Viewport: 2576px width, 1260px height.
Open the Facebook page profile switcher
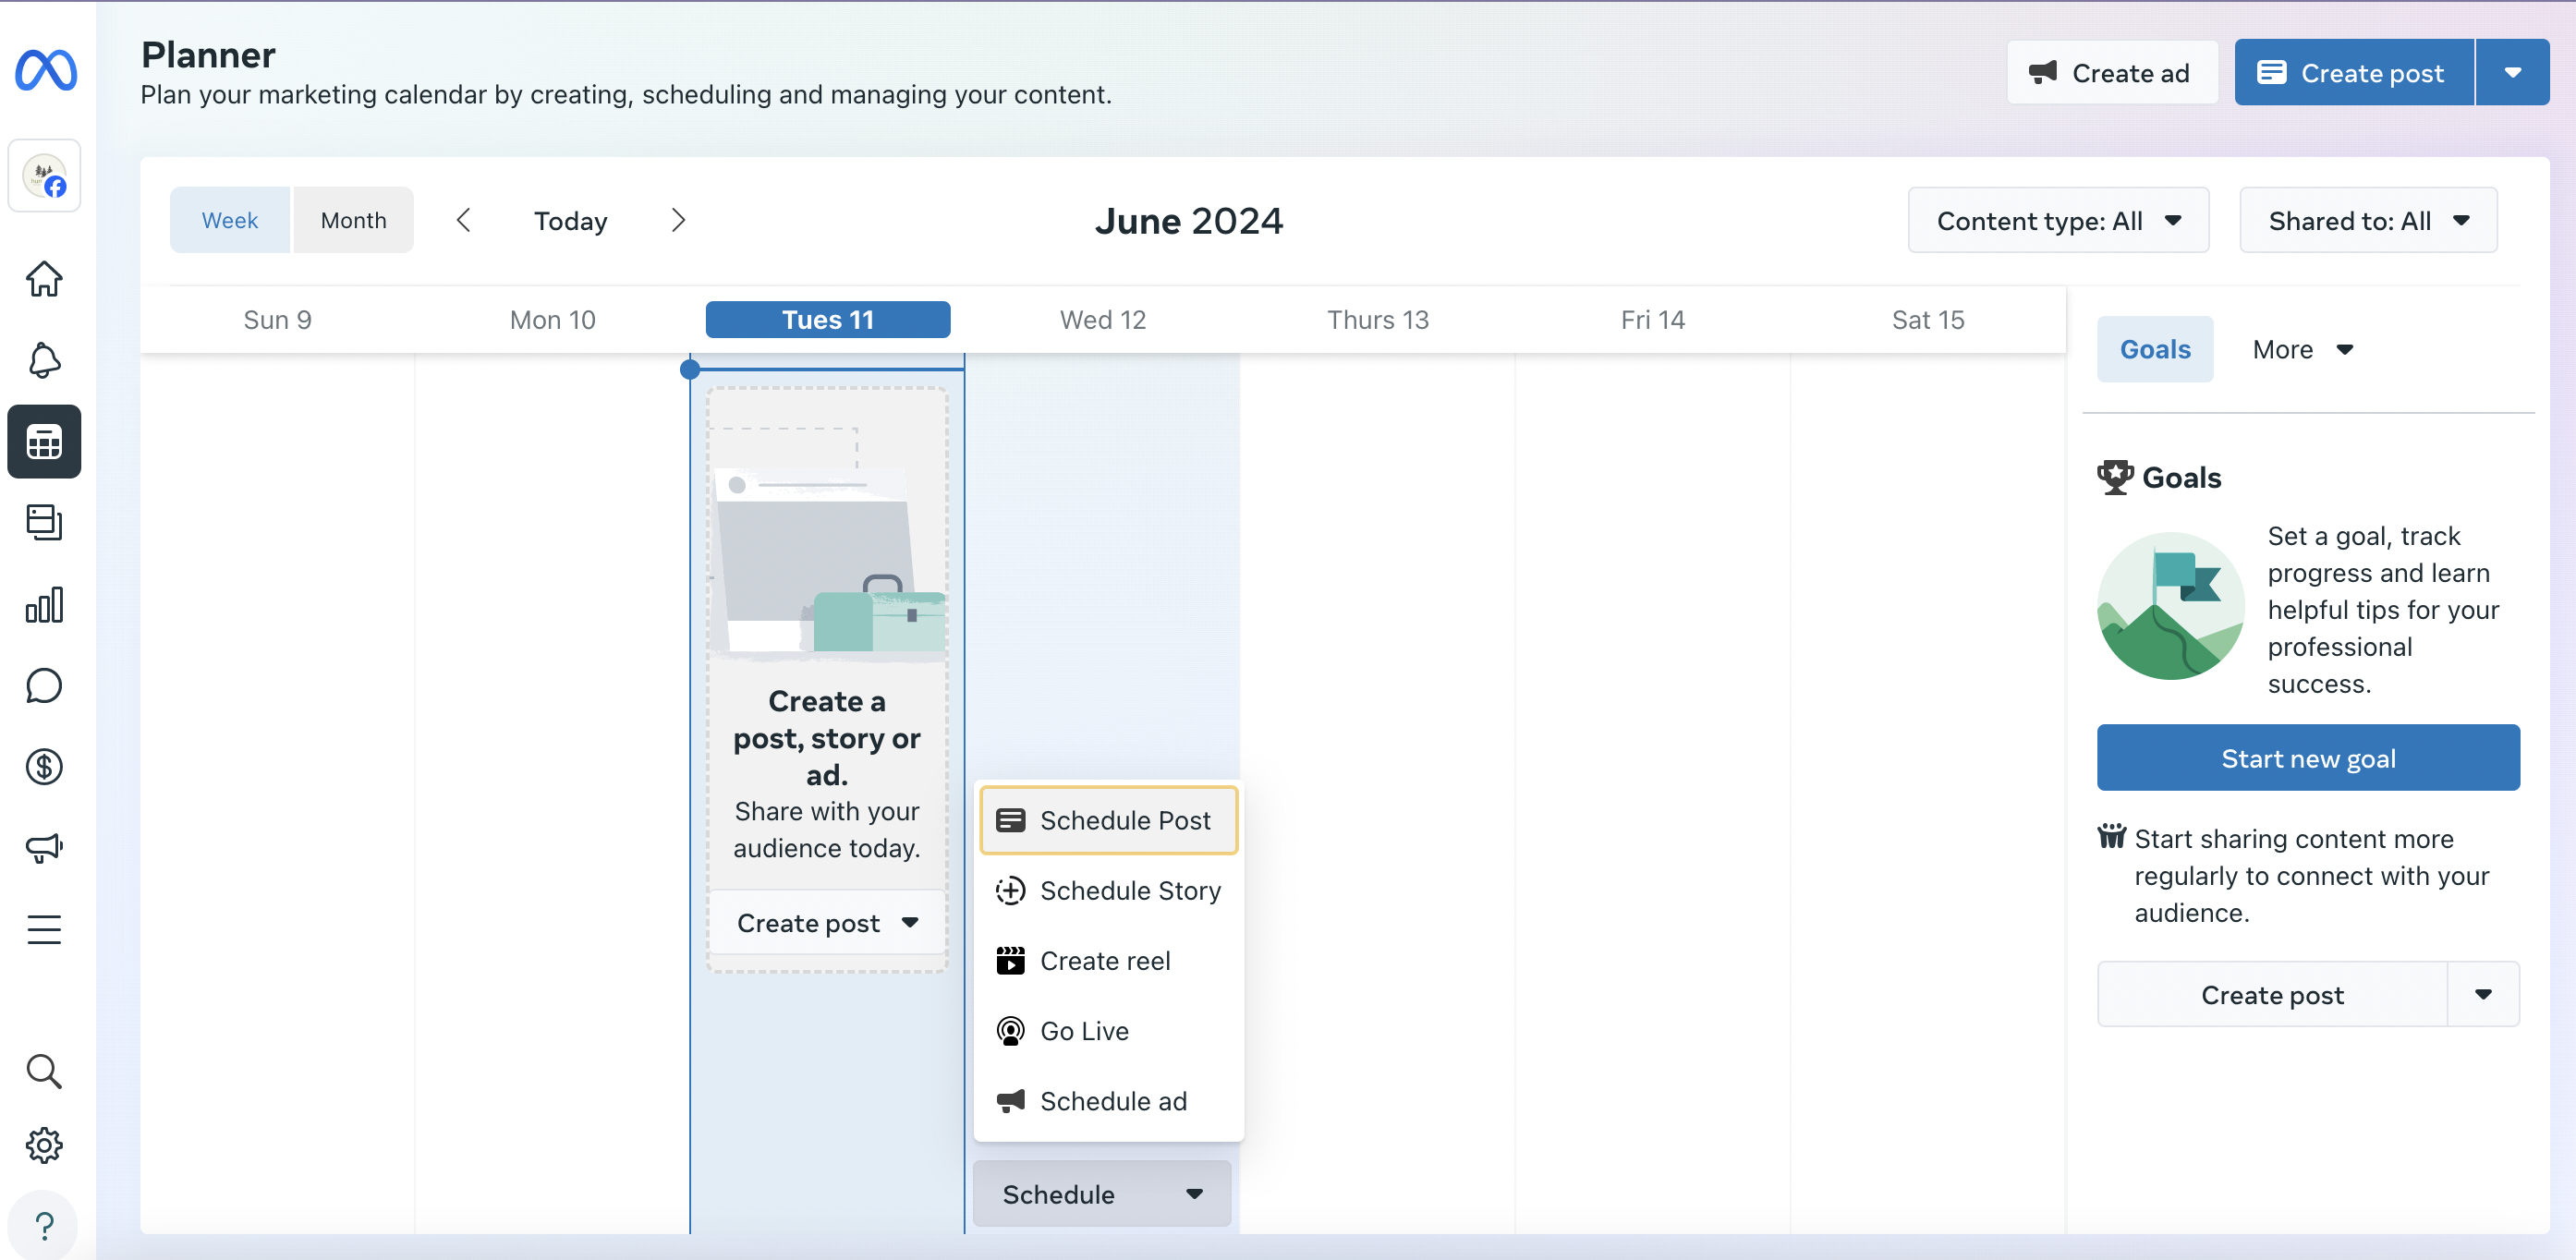coord(44,176)
